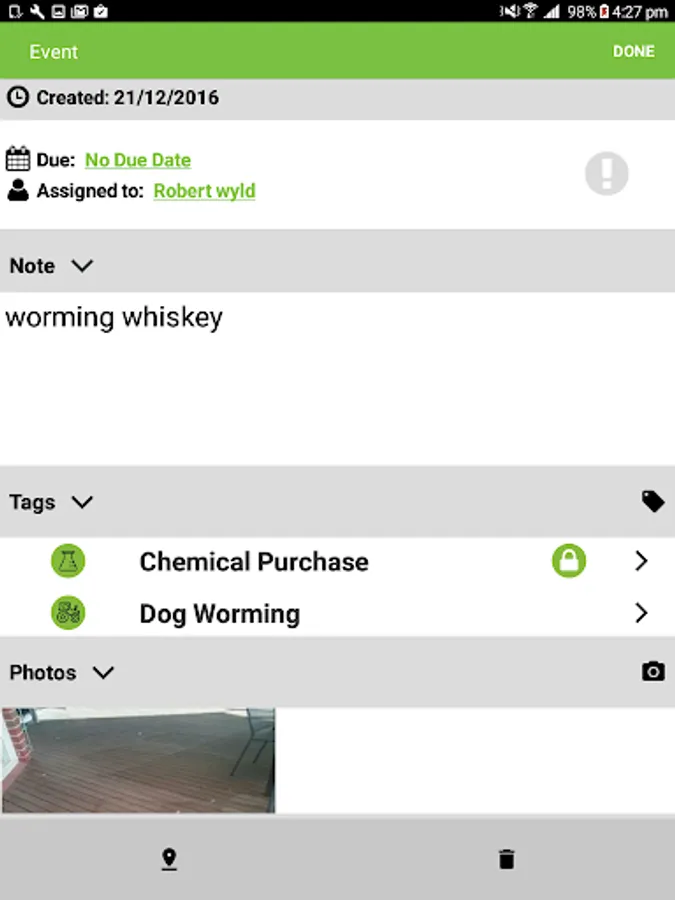This screenshot has width=675, height=900.
Task: Collapse the Tags section chevron
Action: [82, 502]
